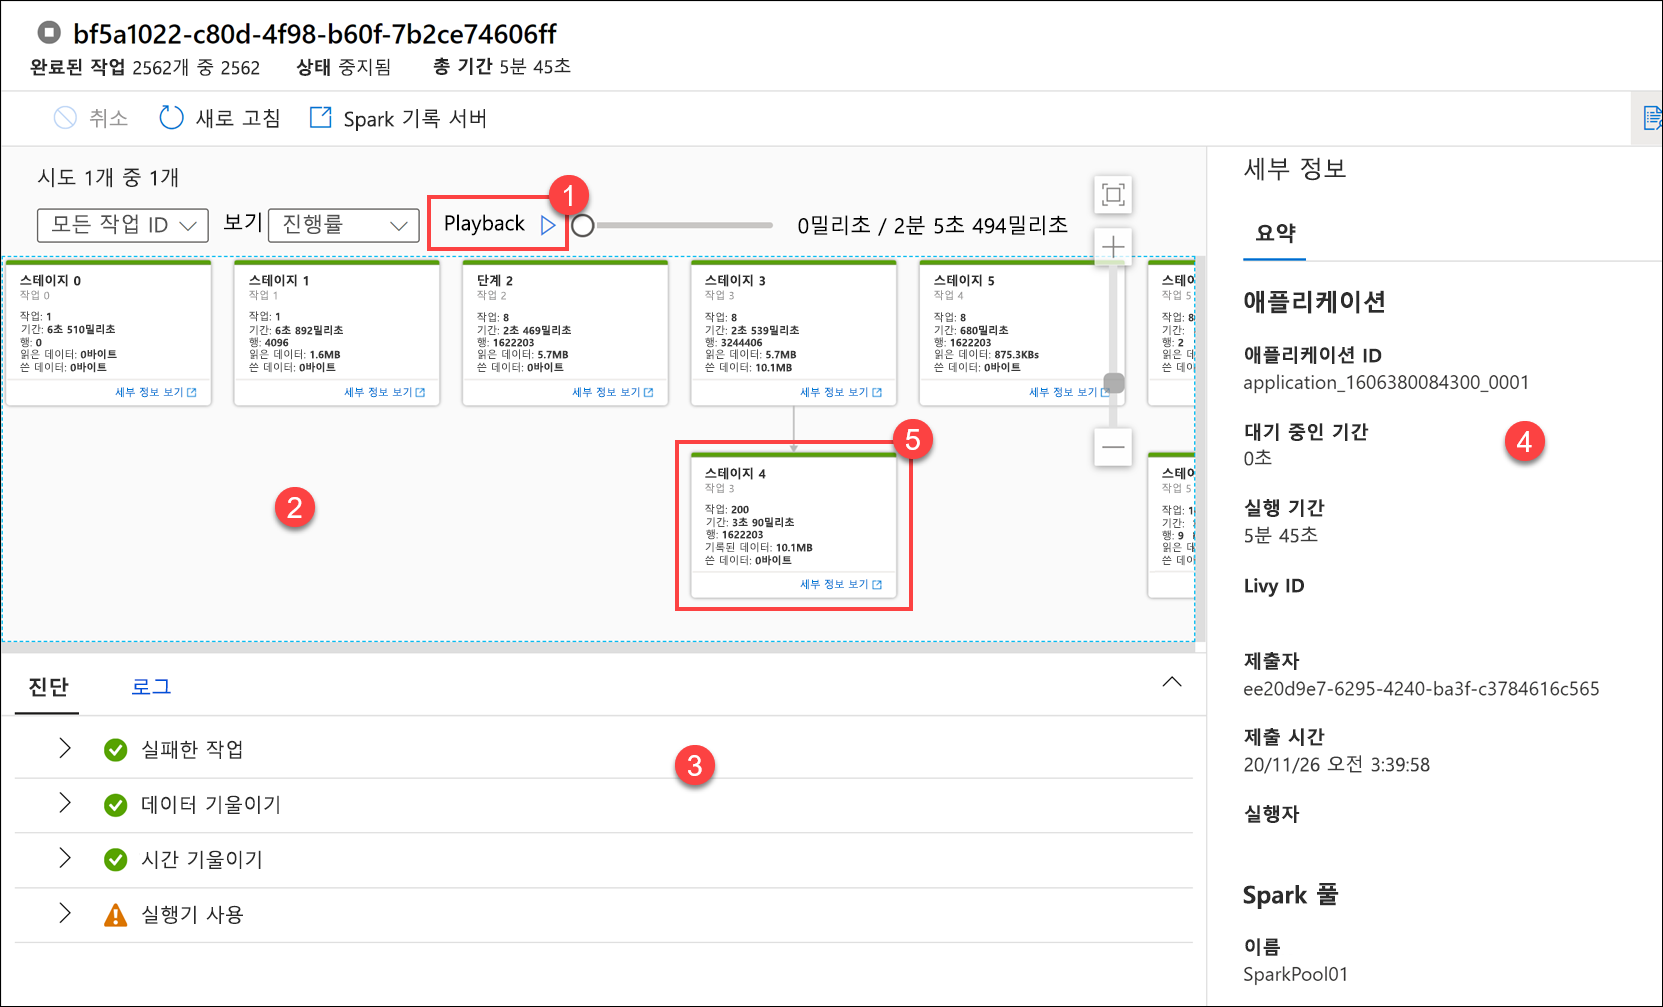Select the 스테이지 3 card title
This screenshot has height=1007, width=1663.
coord(735,281)
